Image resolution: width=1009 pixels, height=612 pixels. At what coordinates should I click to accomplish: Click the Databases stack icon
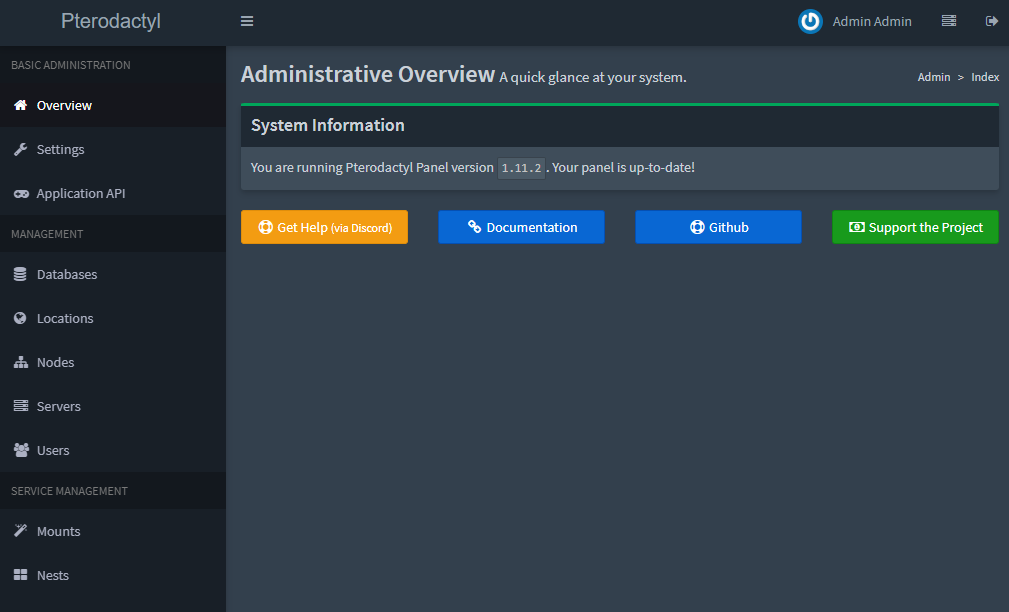point(21,274)
